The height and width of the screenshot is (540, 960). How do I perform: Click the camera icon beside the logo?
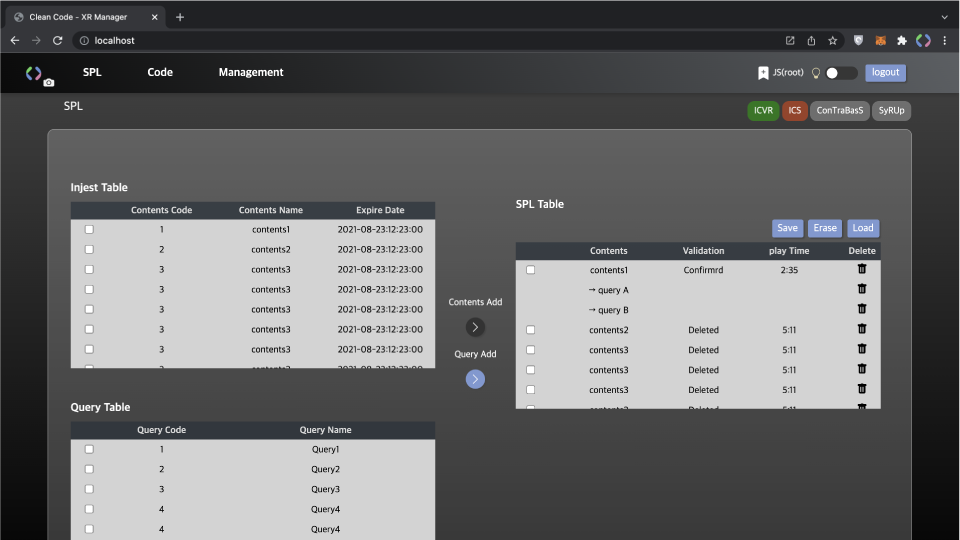[x=49, y=83]
